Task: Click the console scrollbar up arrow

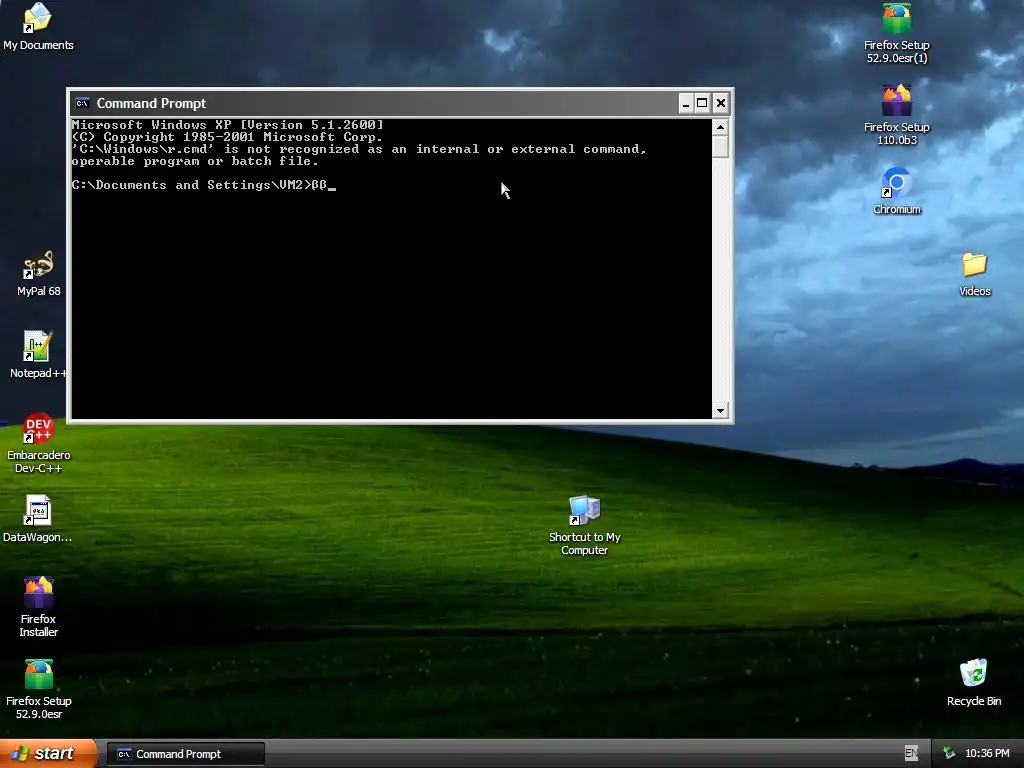Action: [x=720, y=127]
